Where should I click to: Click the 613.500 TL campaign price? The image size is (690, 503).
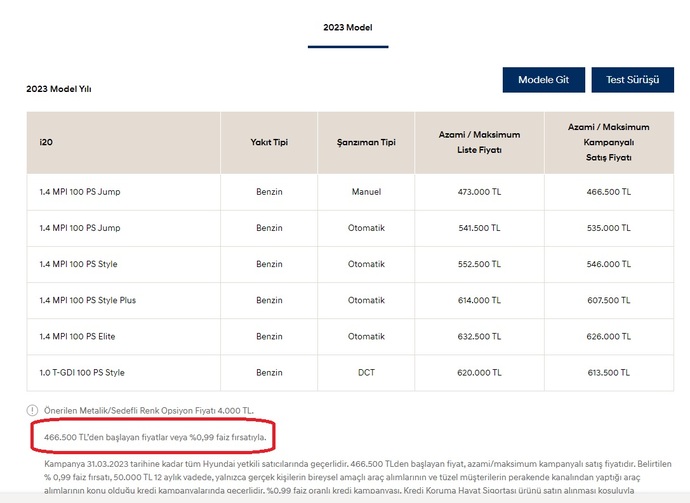pos(609,372)
